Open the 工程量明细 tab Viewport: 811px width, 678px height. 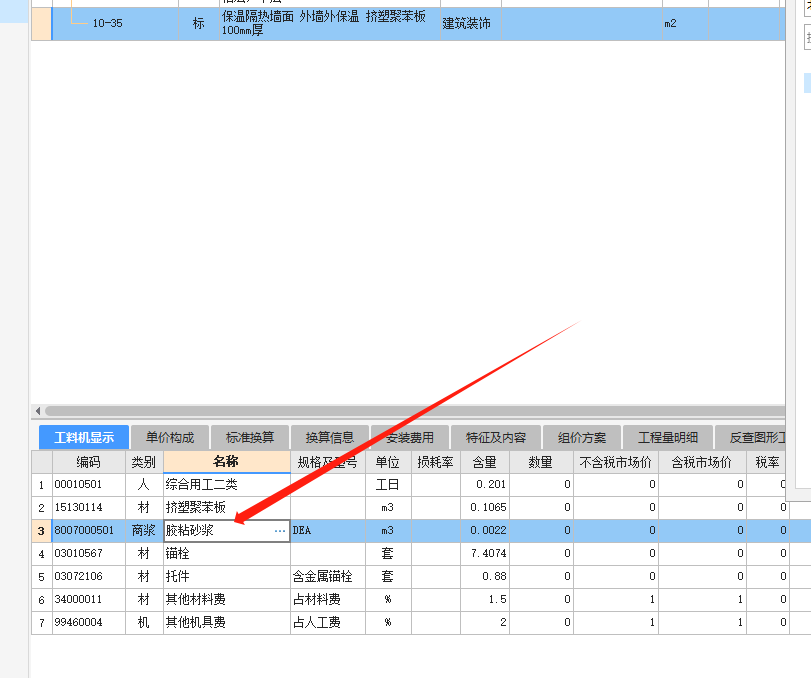click(x=668, y=438)
